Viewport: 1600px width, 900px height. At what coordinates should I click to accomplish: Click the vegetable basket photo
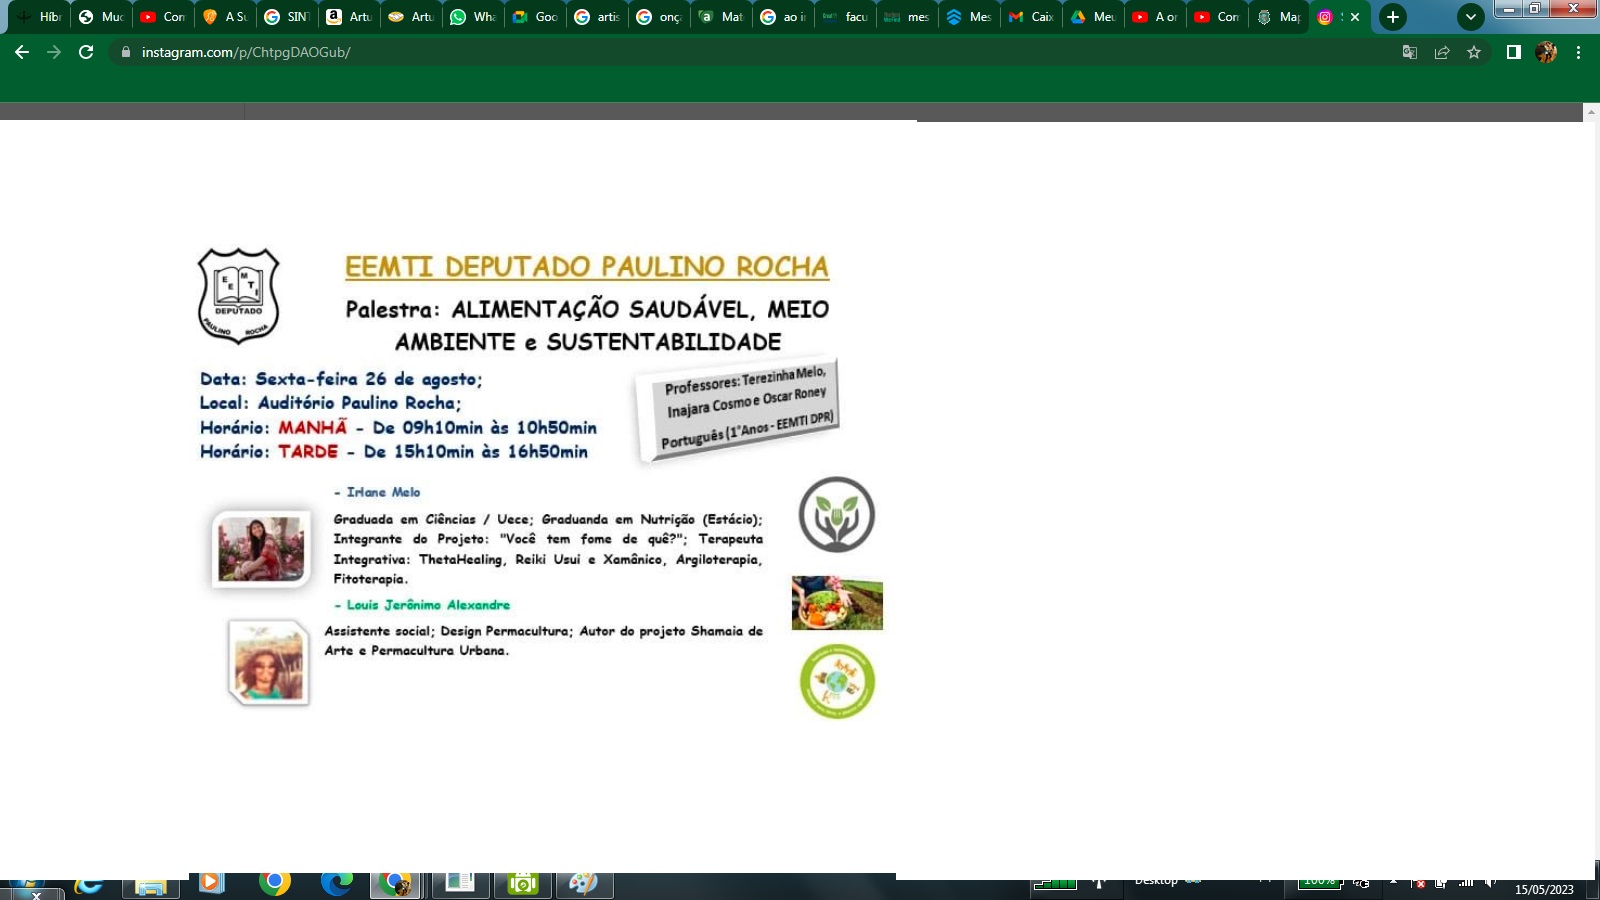(837, 603)
